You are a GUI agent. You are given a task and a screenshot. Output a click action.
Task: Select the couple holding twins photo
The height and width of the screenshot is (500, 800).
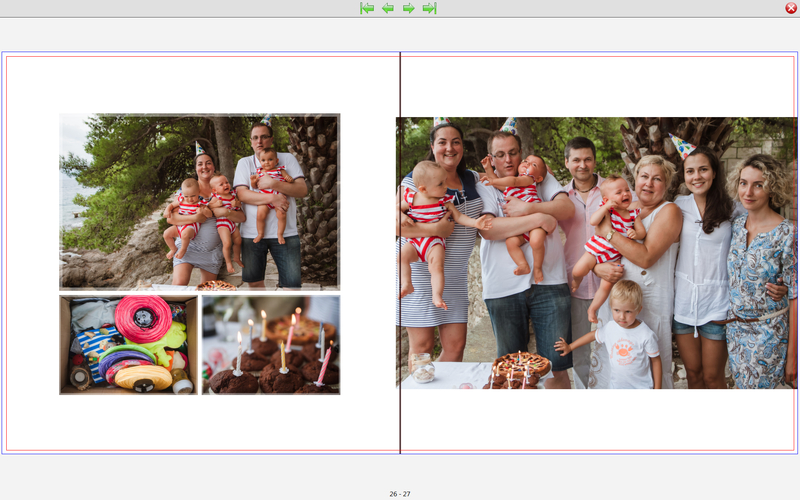[199, 201]
